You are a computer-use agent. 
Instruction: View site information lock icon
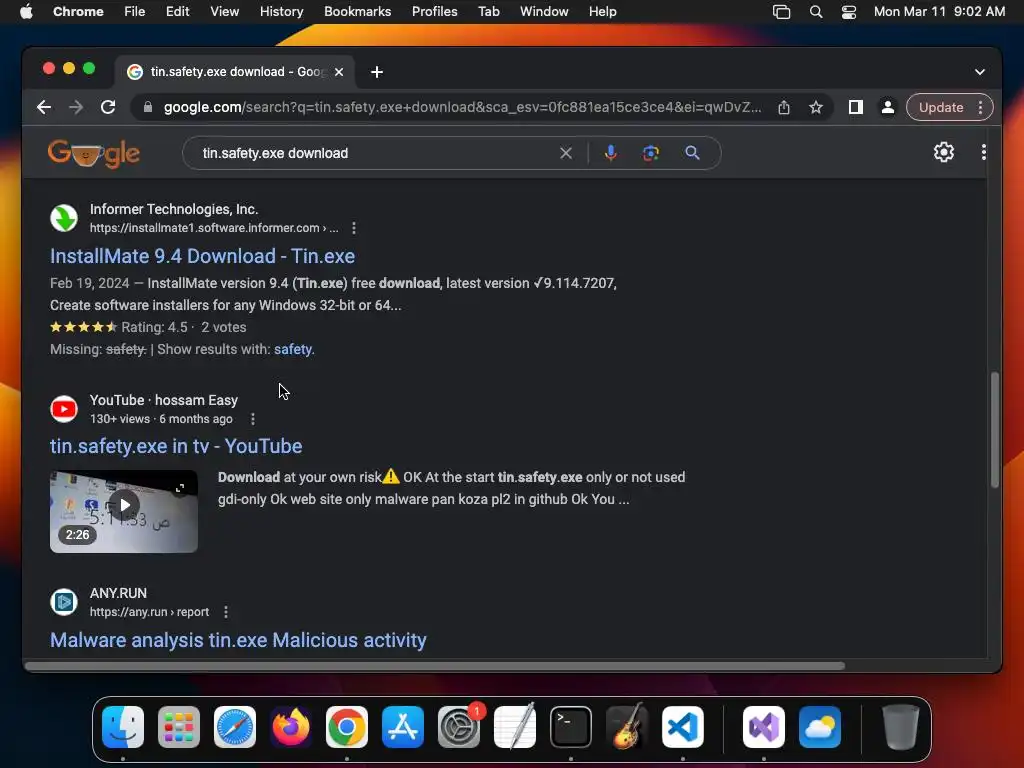click(x=148, y=107)
